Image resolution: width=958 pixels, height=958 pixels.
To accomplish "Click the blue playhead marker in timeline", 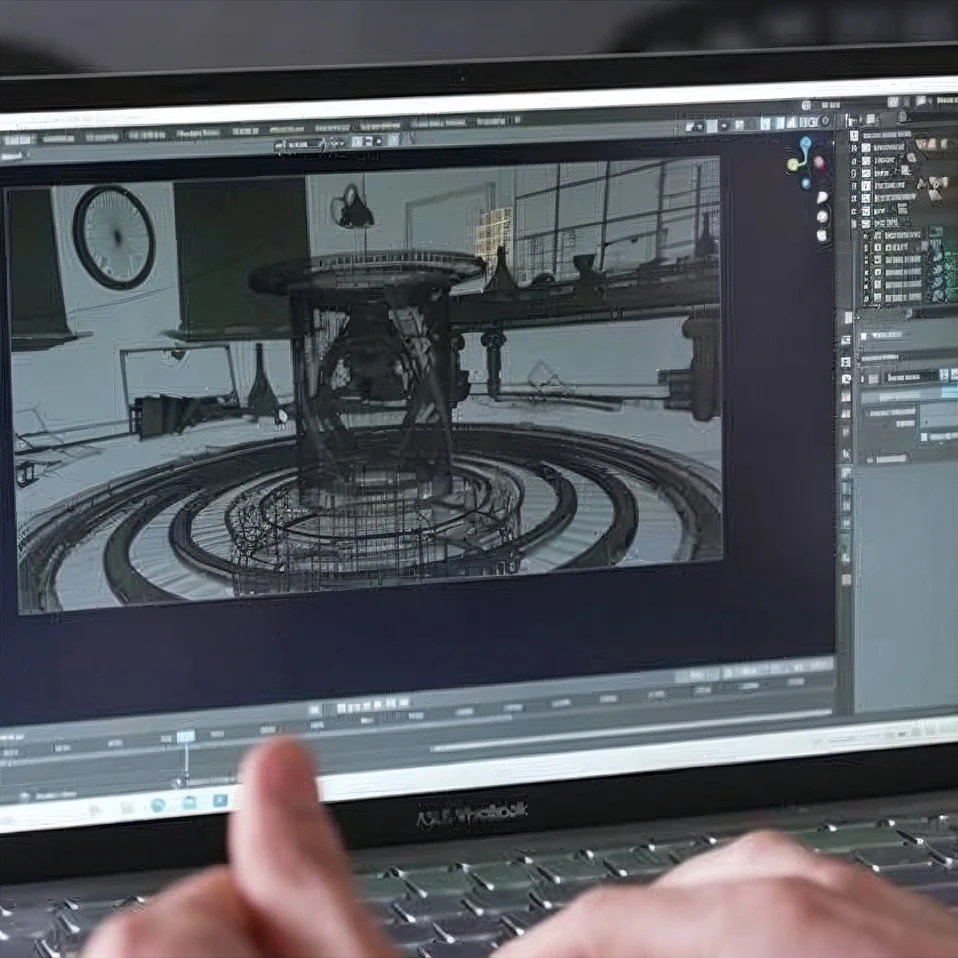I will pos(186,737).
